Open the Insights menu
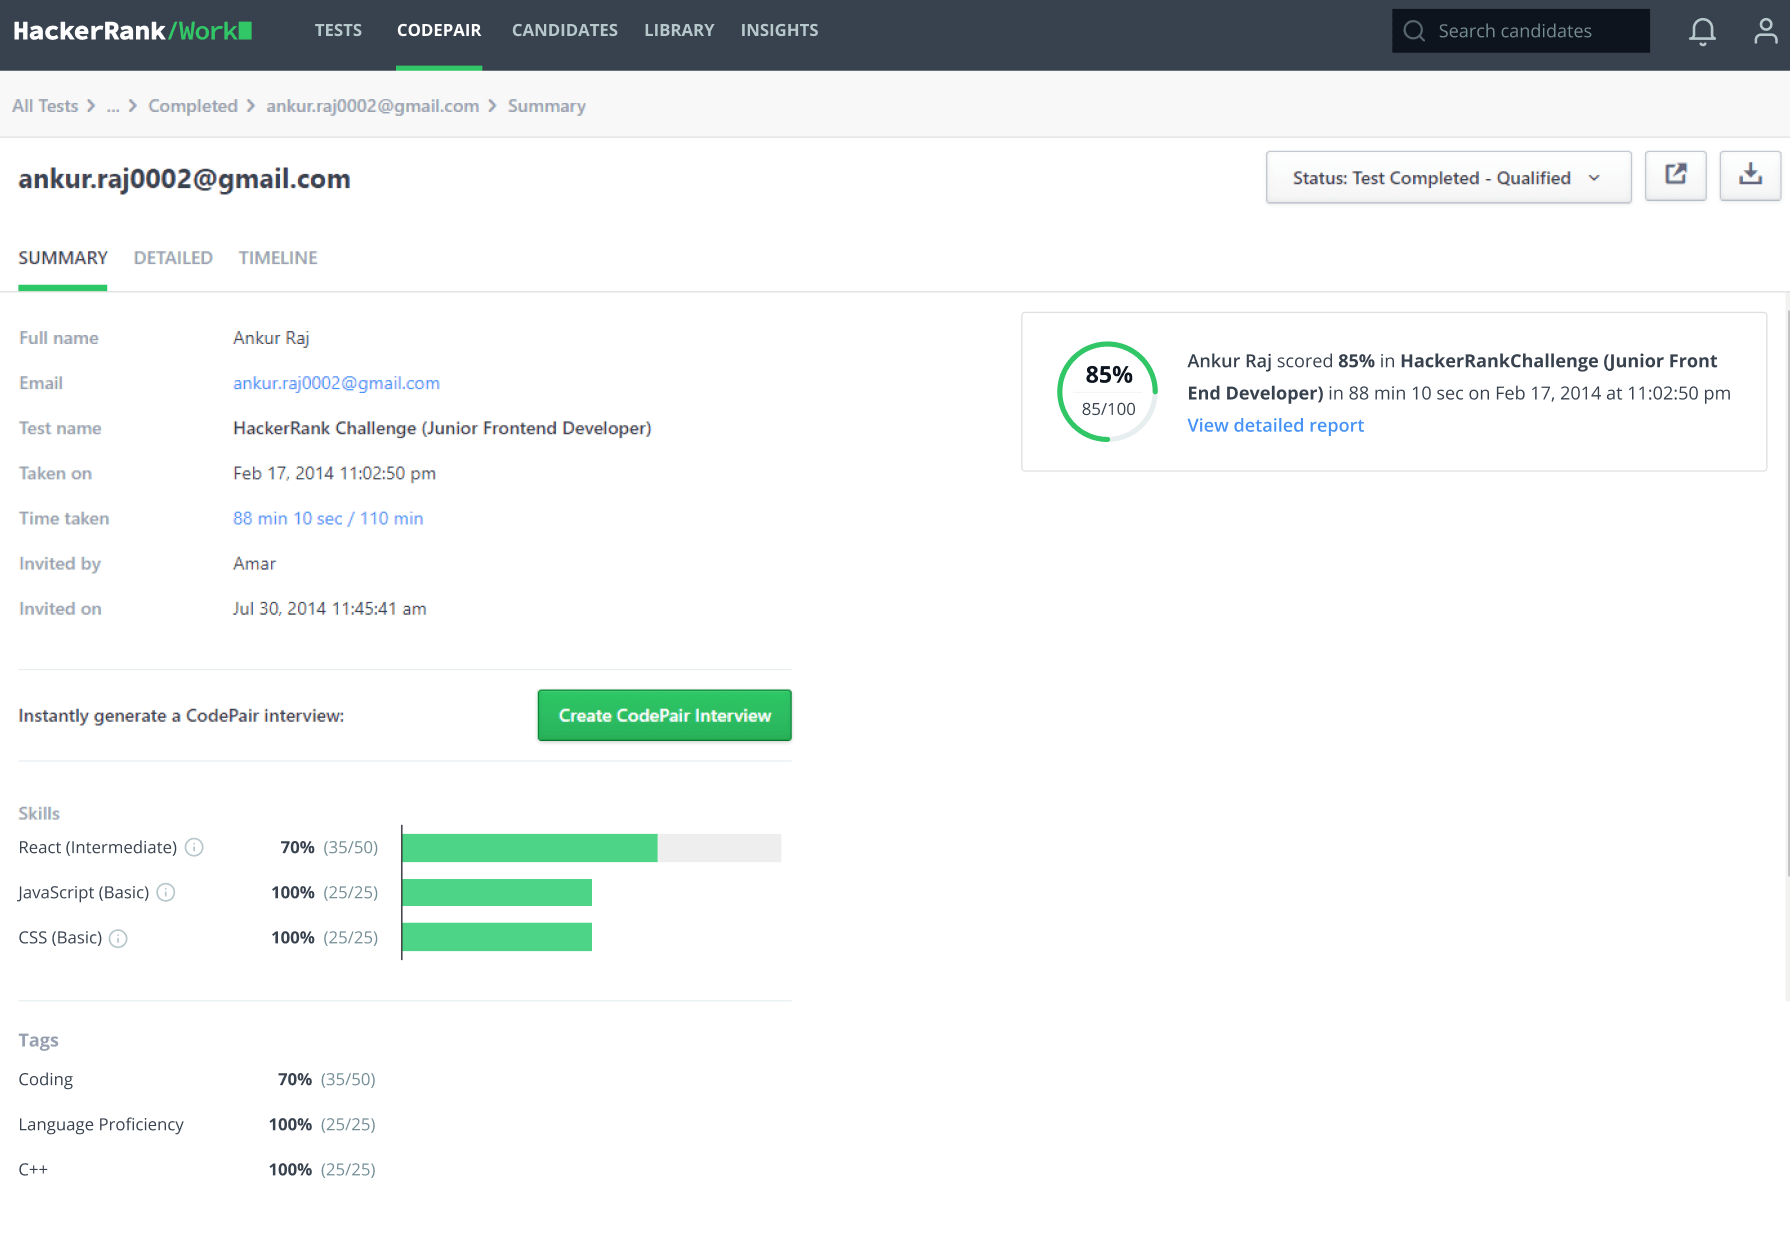 (779, 31)
